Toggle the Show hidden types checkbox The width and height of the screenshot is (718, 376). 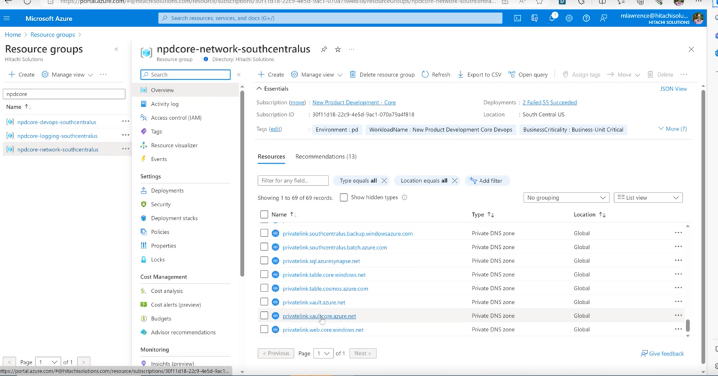click(344, 197)
